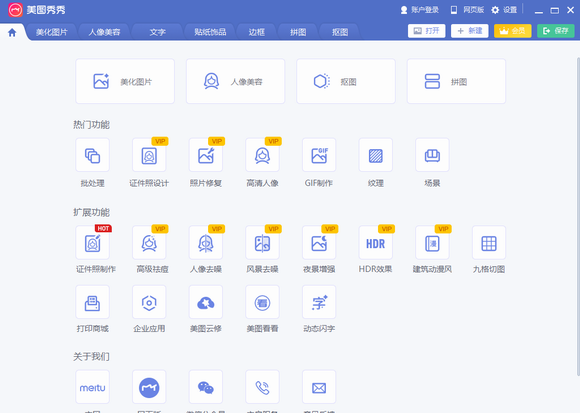The width and height of the screenshot is (580, 413).
Task: Click the green 保存 save button
Action: (556, 31)
